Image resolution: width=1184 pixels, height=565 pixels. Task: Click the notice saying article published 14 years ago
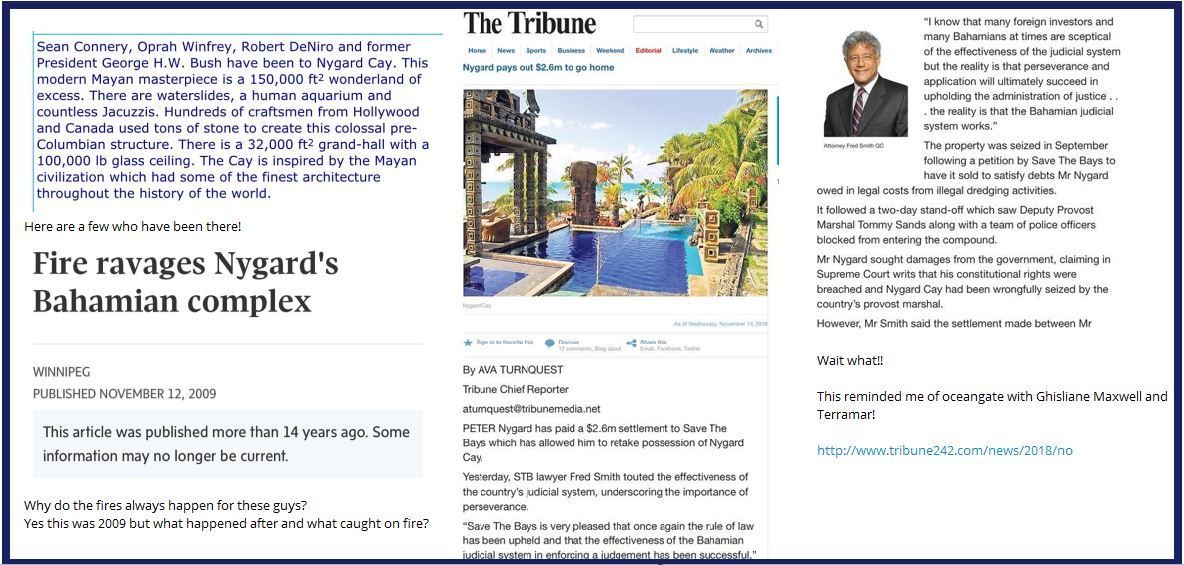pos(227,444)
